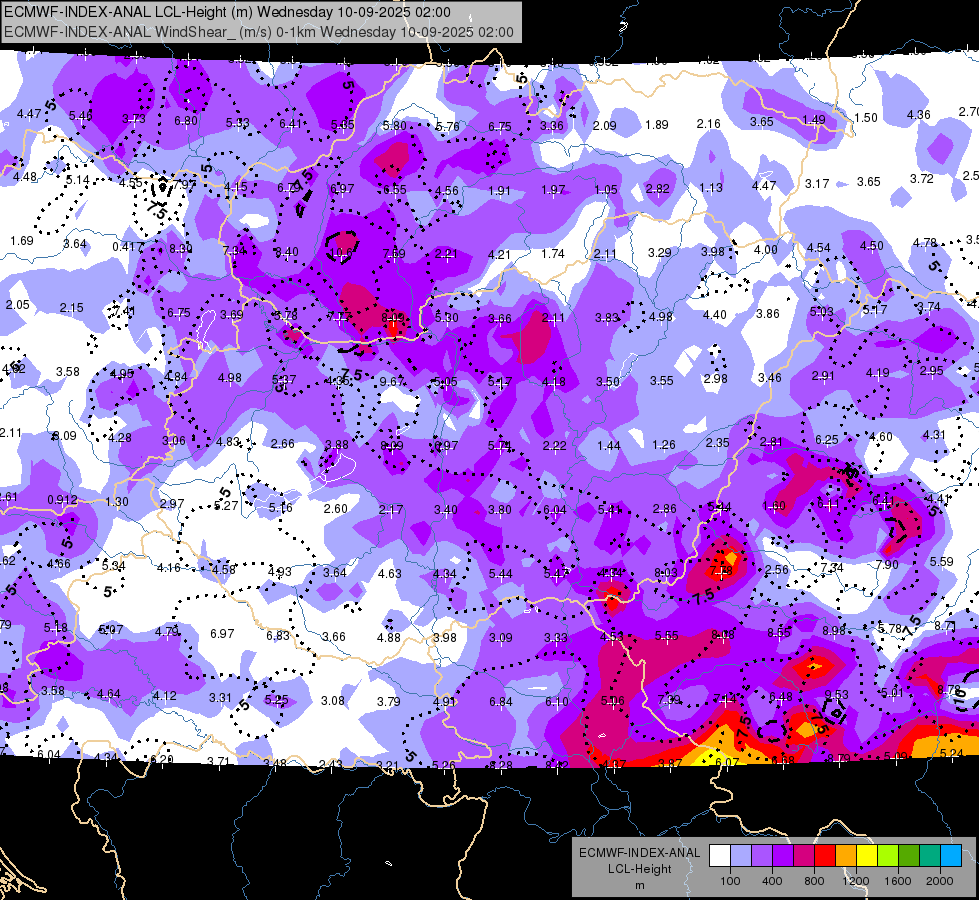Click the wind shear value 6.25
Viewport: 979px width, 900px height.
pos(827,440)
